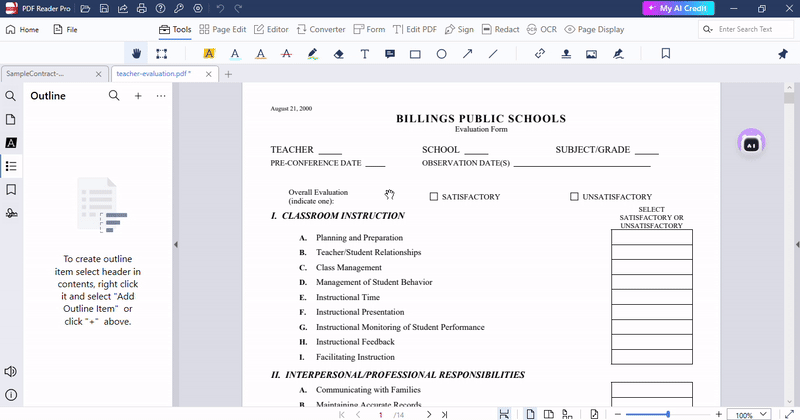Select the Eraser tool

pyautogui.click(x=339, y=54)
